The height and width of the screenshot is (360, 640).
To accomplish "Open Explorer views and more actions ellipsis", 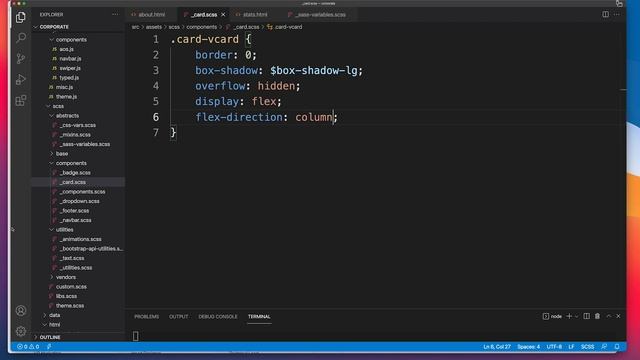I will pos(115,14).
